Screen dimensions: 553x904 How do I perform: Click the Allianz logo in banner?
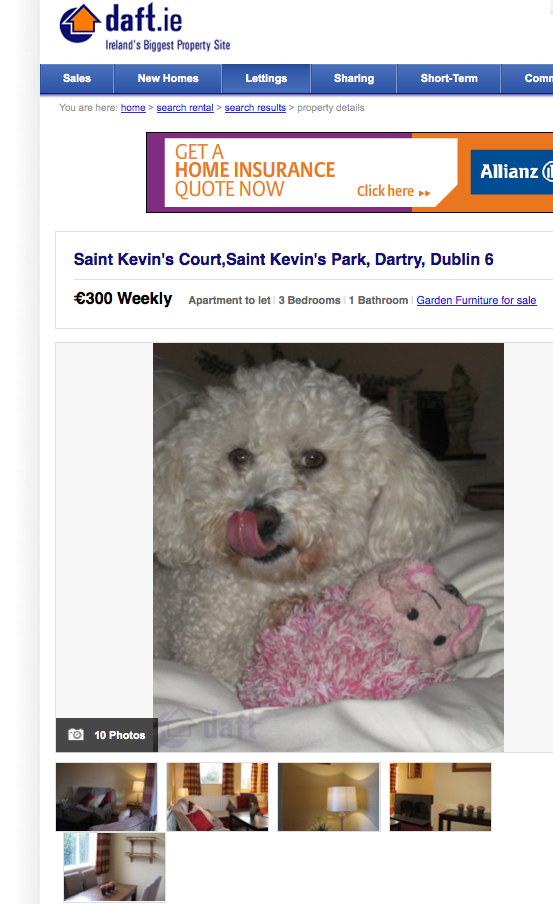[x=511, y=172]
